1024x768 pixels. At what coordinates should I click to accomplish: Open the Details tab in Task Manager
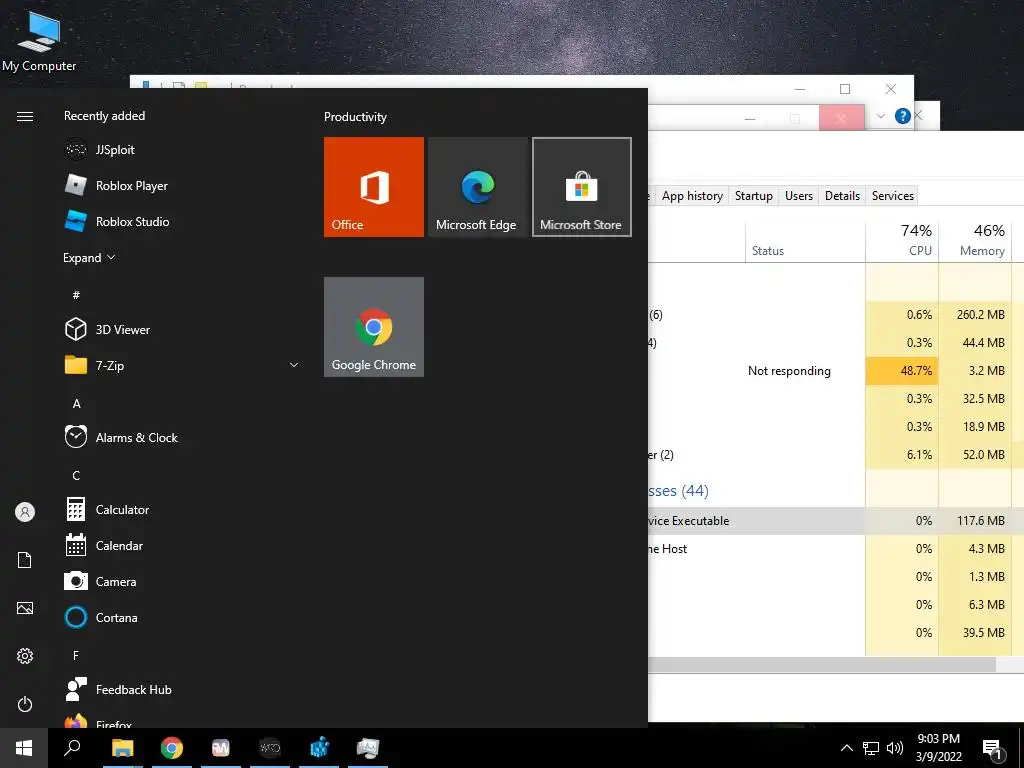coord(842,196)
